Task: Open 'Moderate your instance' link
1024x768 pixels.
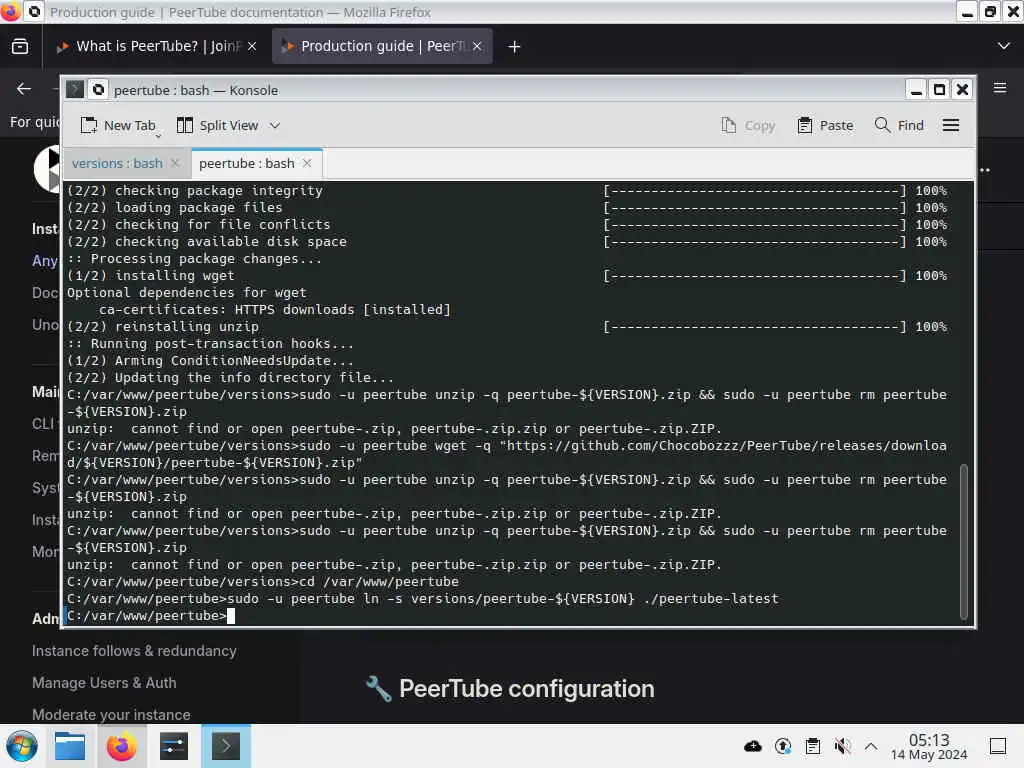Action: coord(112,715)
